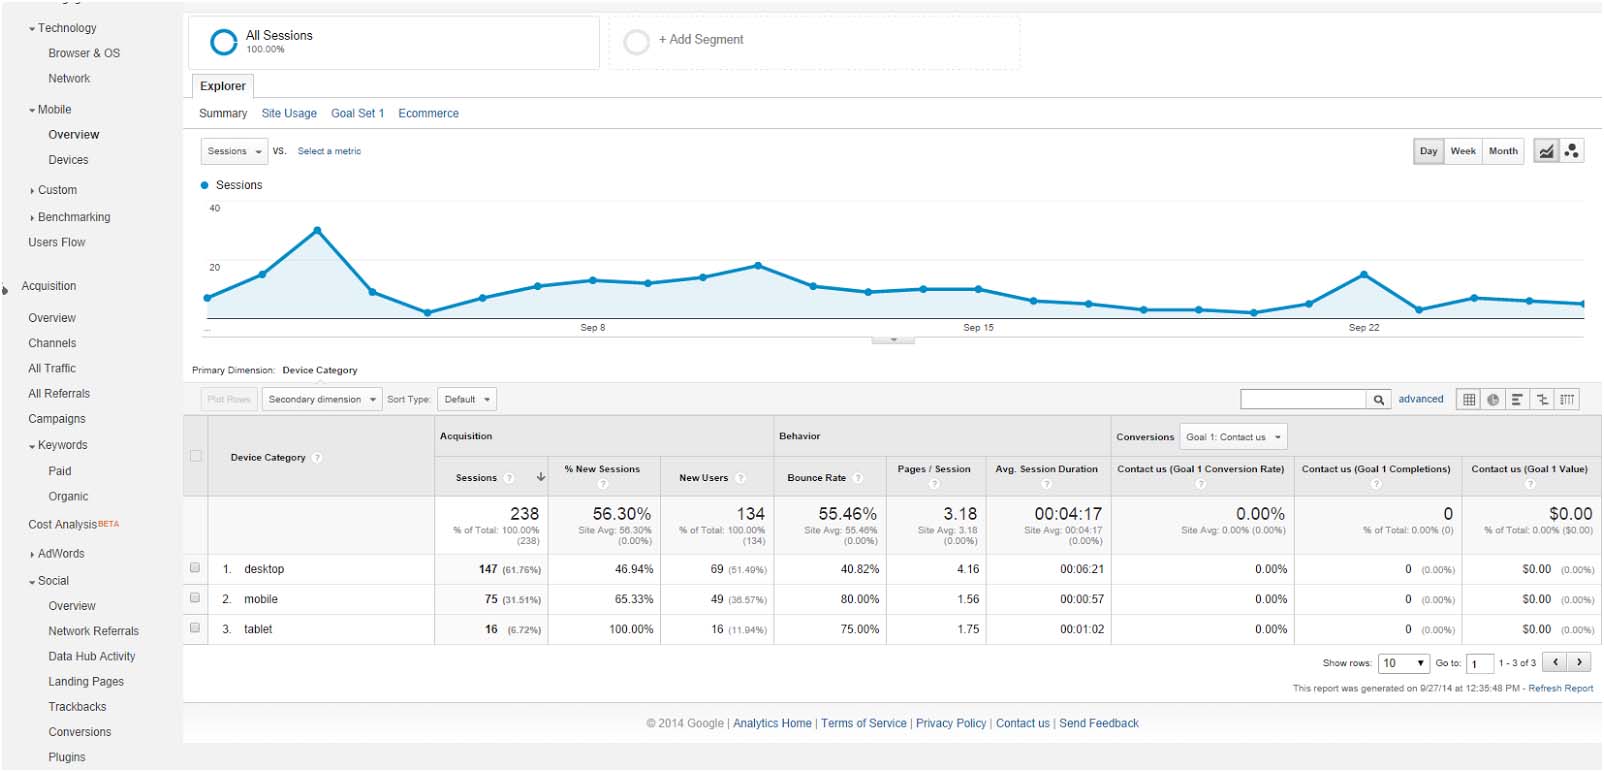
Task: Select the comparison view icon
Action: pyautogui.click(x=1542, y=400)
